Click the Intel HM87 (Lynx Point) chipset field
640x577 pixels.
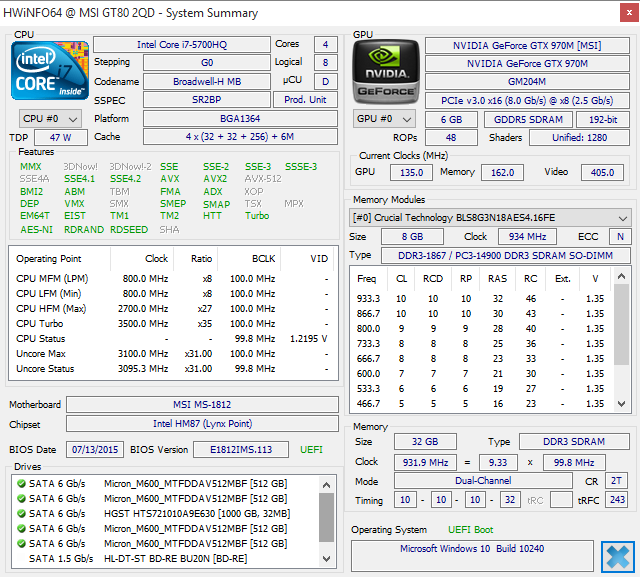tap(202, 424)
